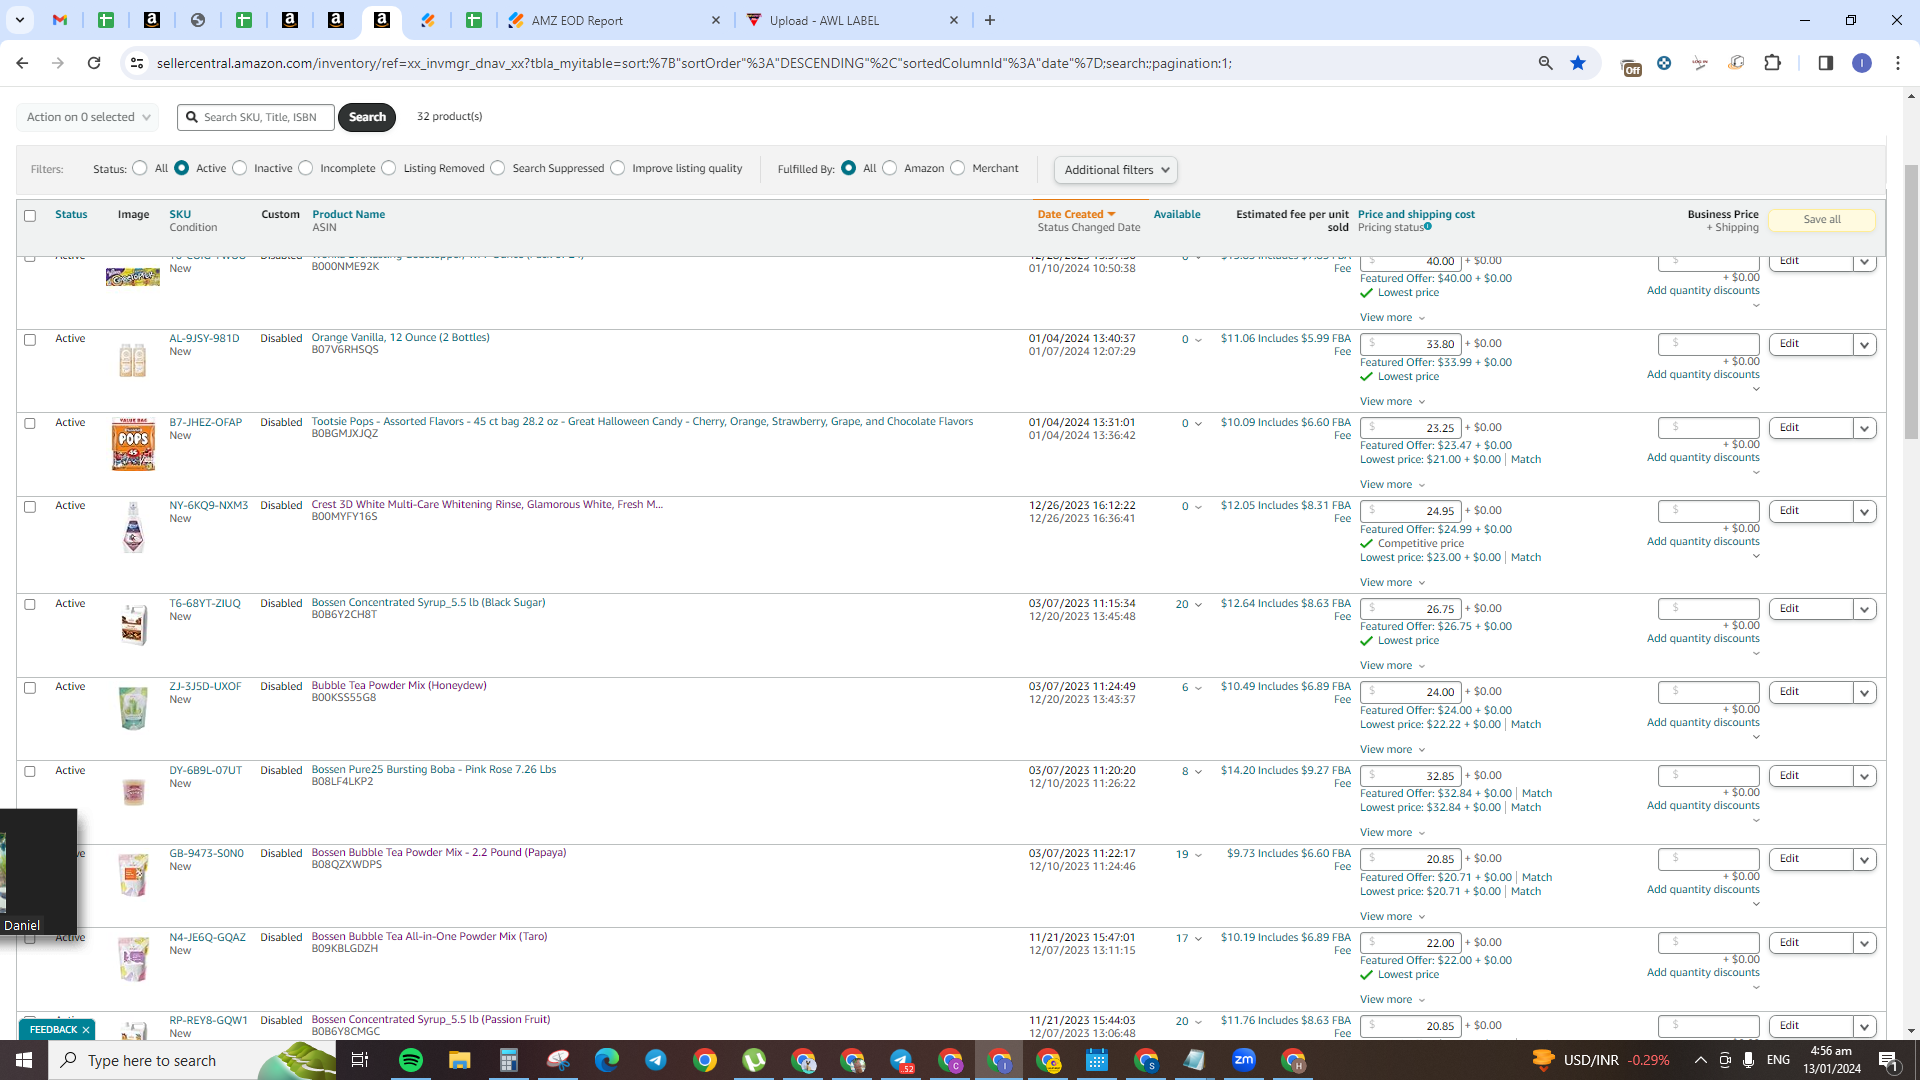Select the Listing Removed status filter
The height and width of the screenshot is (1080, 1920).
[x=389, y=168]
